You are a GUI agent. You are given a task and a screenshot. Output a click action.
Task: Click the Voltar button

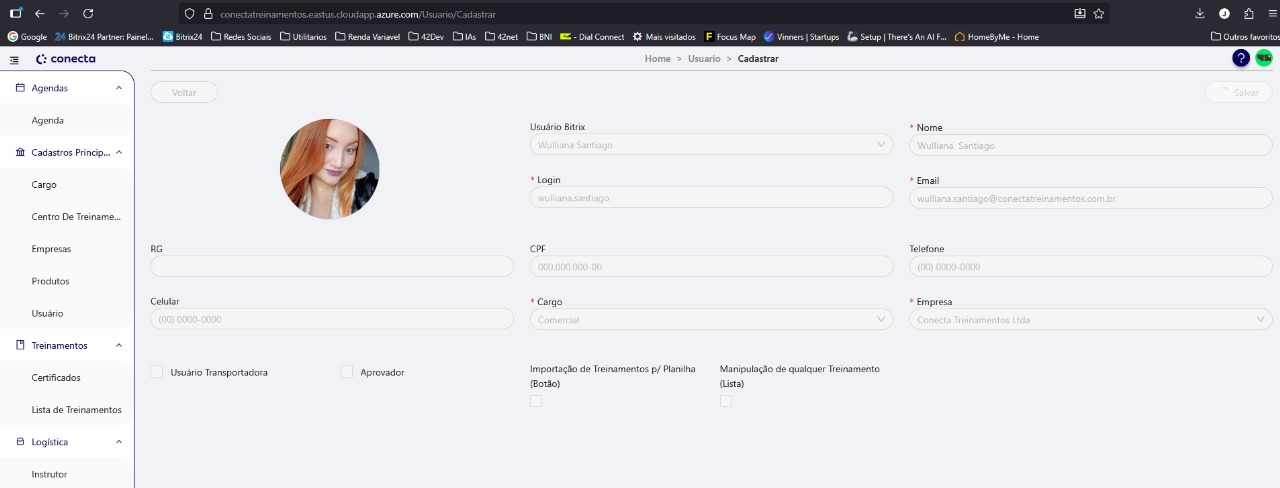click(184, 92)
